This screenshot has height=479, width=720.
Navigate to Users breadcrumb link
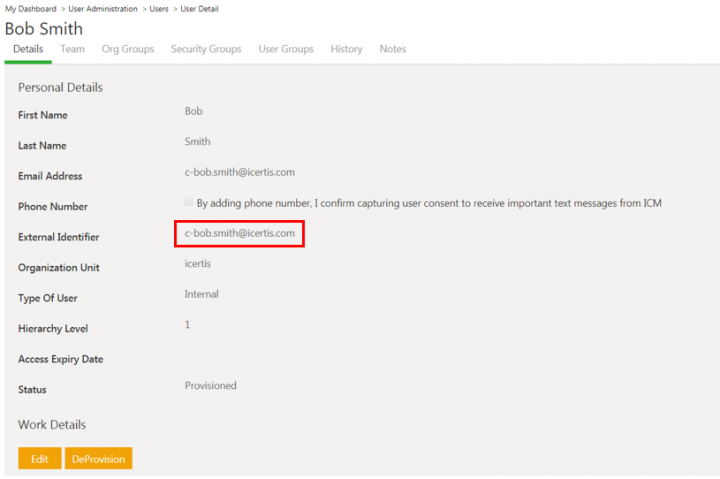(159, 9)
